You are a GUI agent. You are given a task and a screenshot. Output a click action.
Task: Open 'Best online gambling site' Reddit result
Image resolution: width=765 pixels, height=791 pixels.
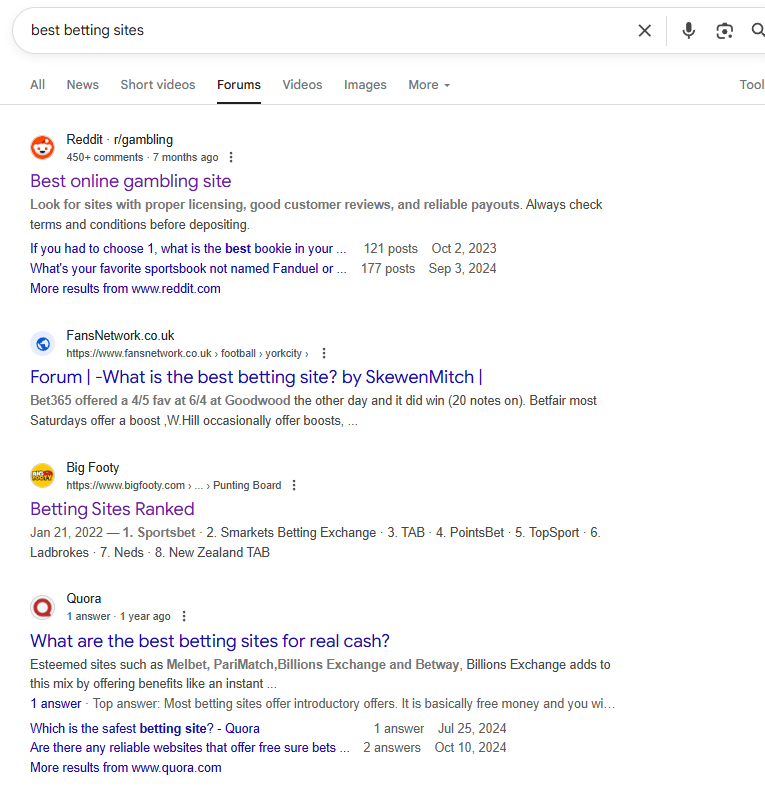[131, 181]
